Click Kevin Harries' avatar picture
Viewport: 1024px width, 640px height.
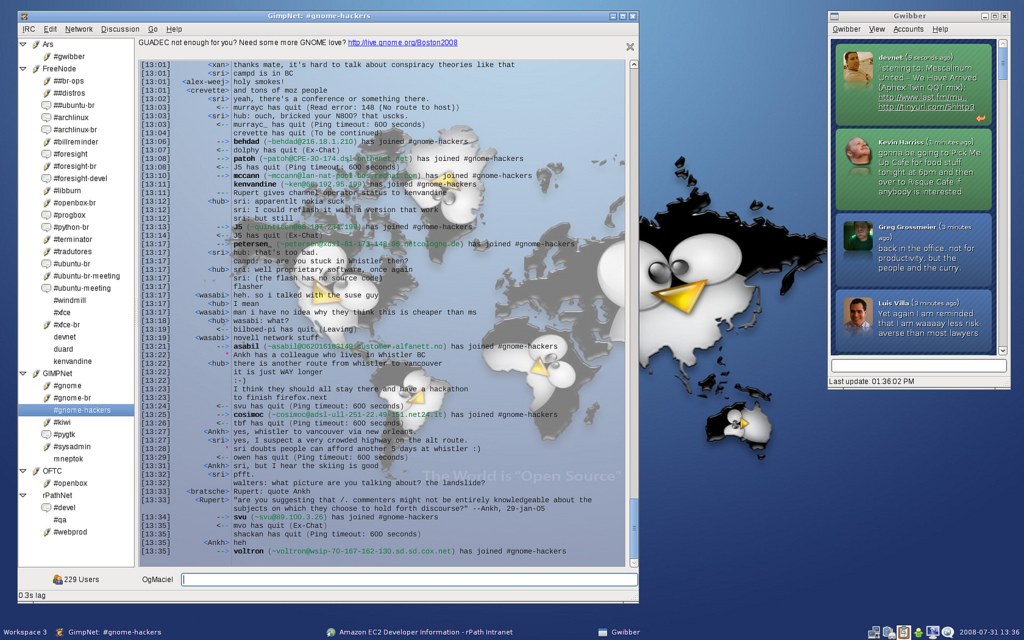[857, 151]
